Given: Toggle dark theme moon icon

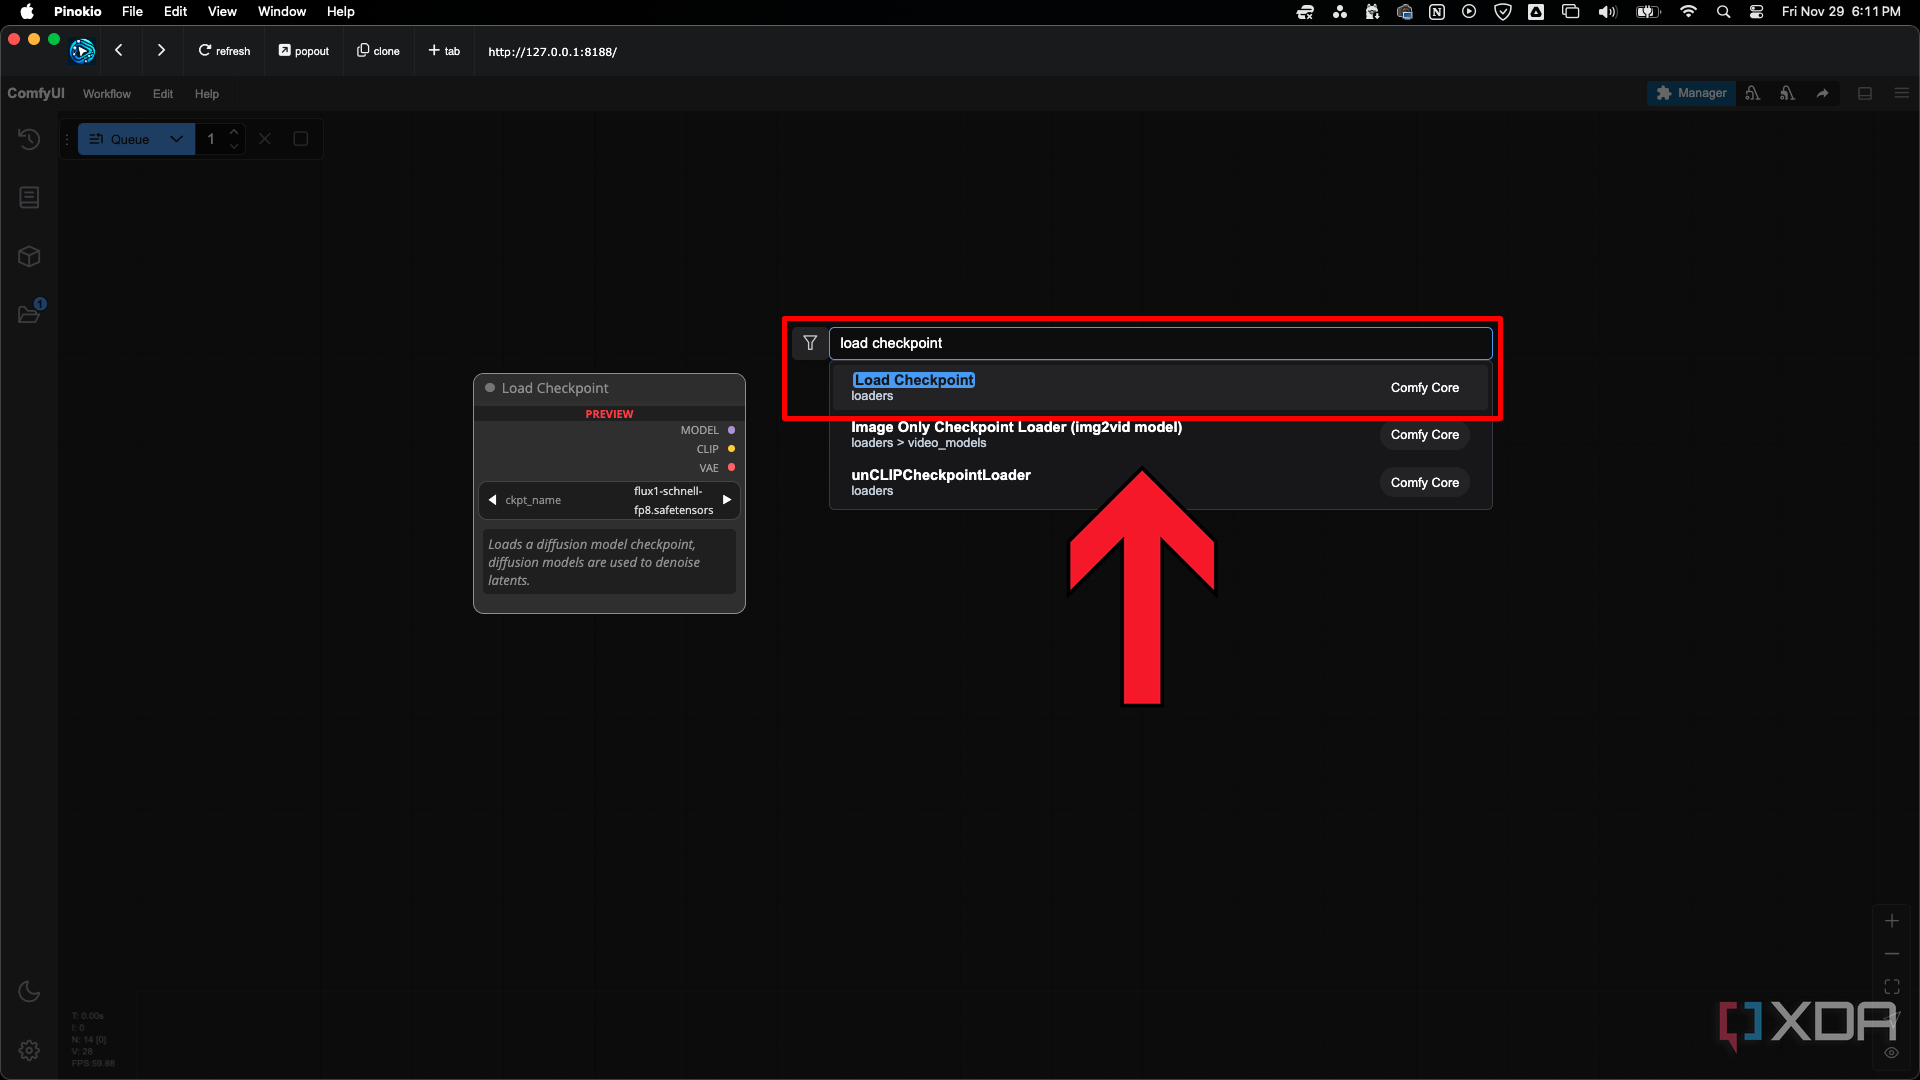Looking at the screenshot, I should pos(29,991).
